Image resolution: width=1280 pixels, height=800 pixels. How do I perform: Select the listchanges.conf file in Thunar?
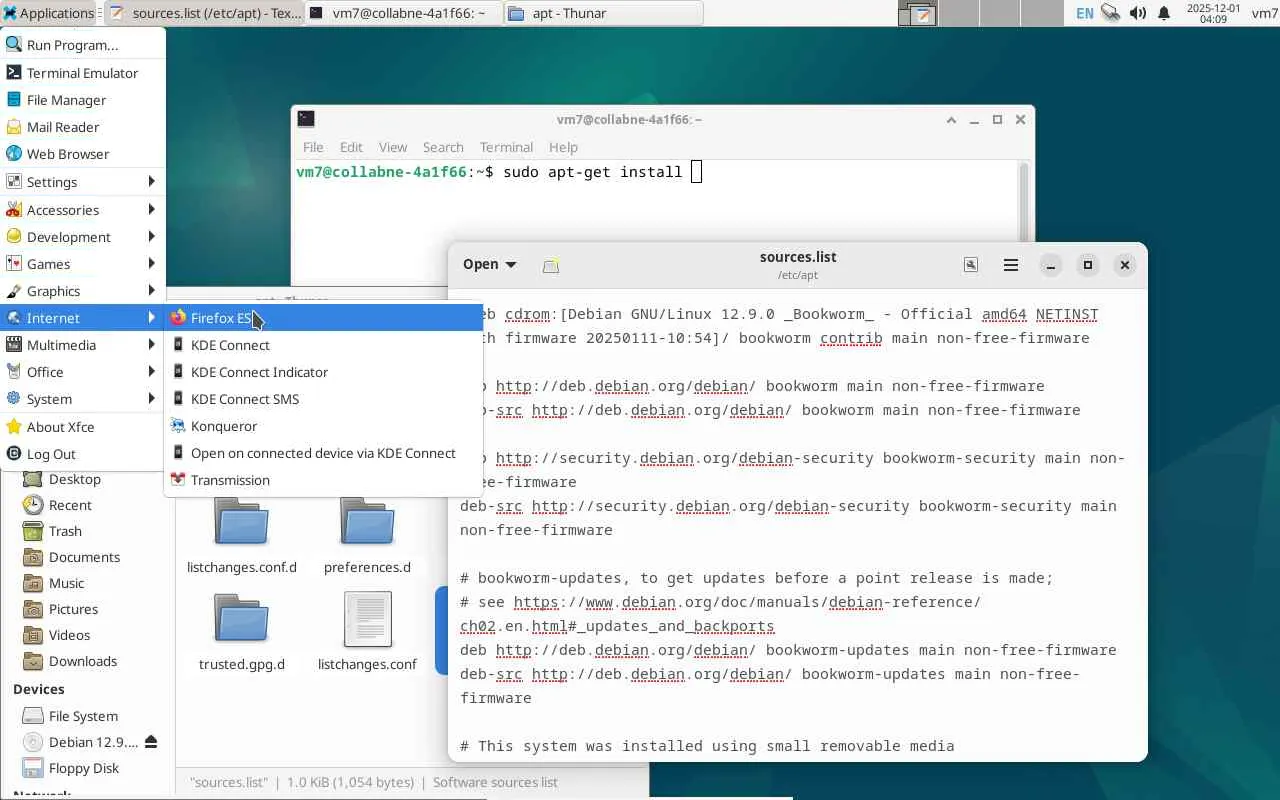click(x=367, y=632)
